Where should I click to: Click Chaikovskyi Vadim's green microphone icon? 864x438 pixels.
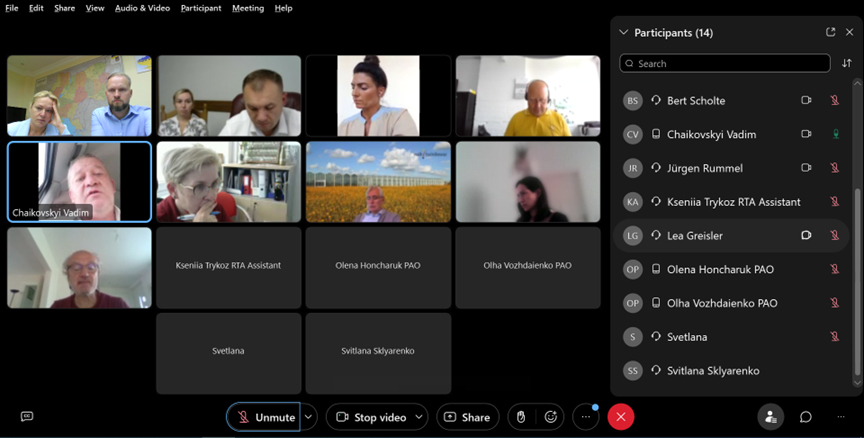836,134
